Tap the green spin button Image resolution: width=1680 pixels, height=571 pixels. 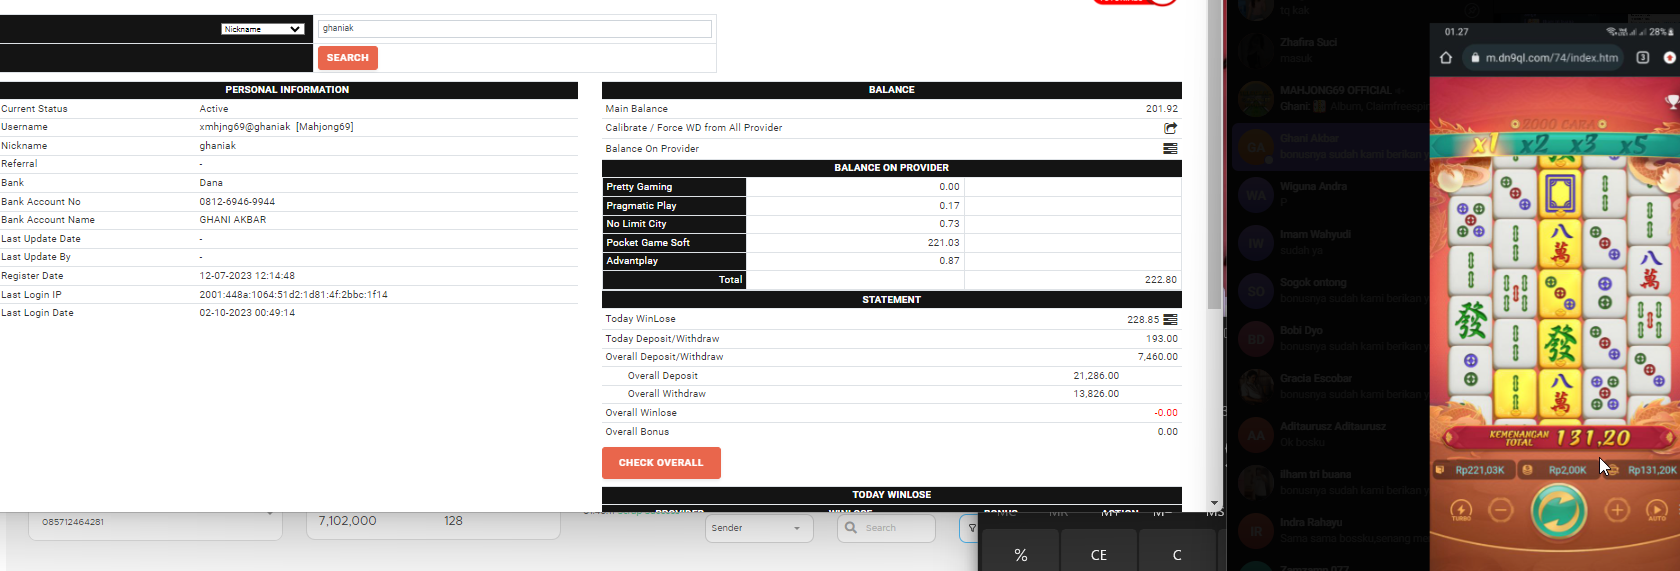[x=1558, y=510]
